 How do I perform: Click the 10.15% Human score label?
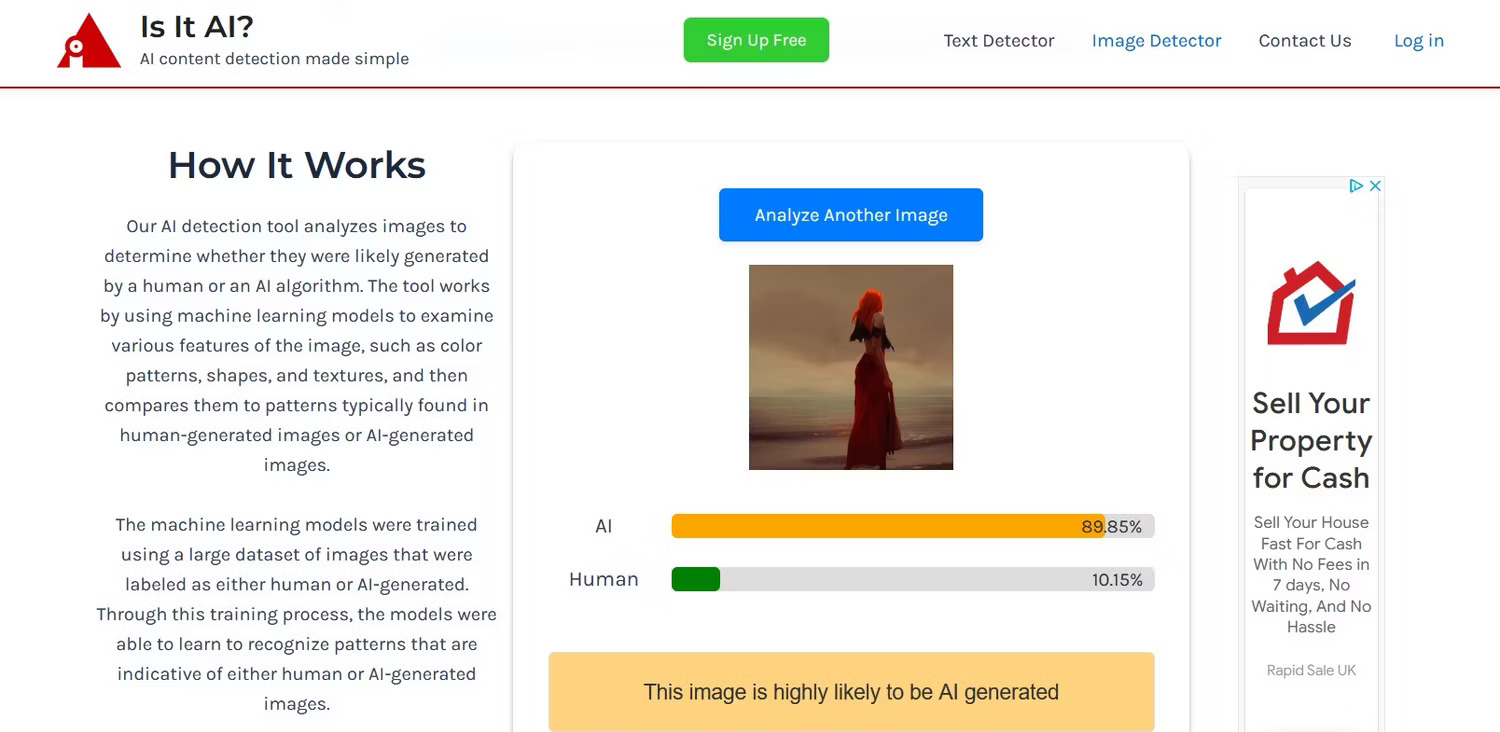[1117, 580]
